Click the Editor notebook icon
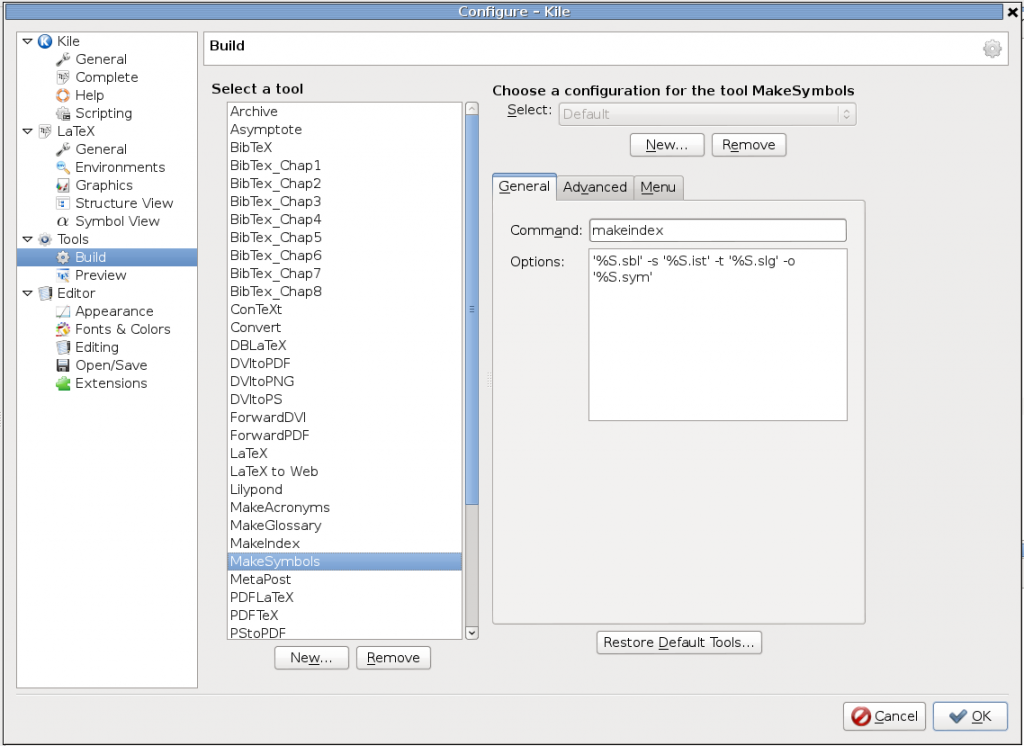Viewport: 1024px width, 746px height. pos(44,293)
